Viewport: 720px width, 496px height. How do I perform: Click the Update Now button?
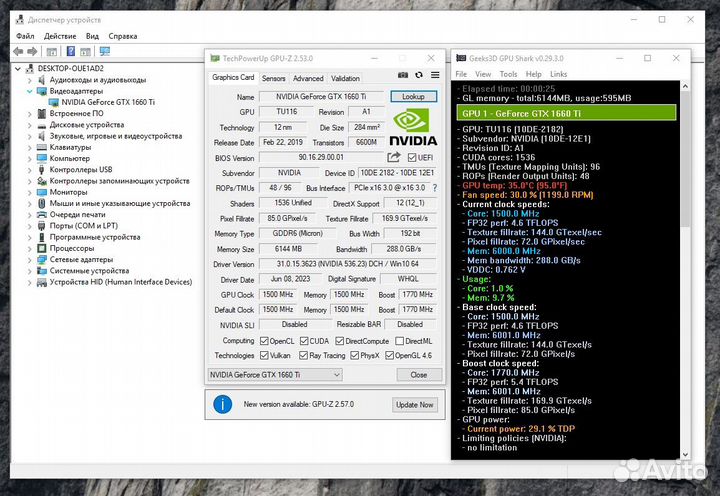[x=415, y=405]
